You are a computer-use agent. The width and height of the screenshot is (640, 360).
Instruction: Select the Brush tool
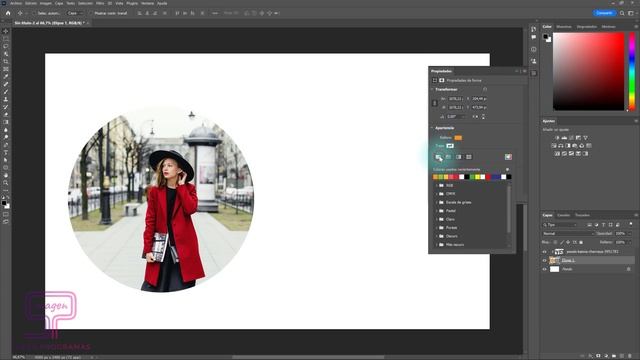6,91
